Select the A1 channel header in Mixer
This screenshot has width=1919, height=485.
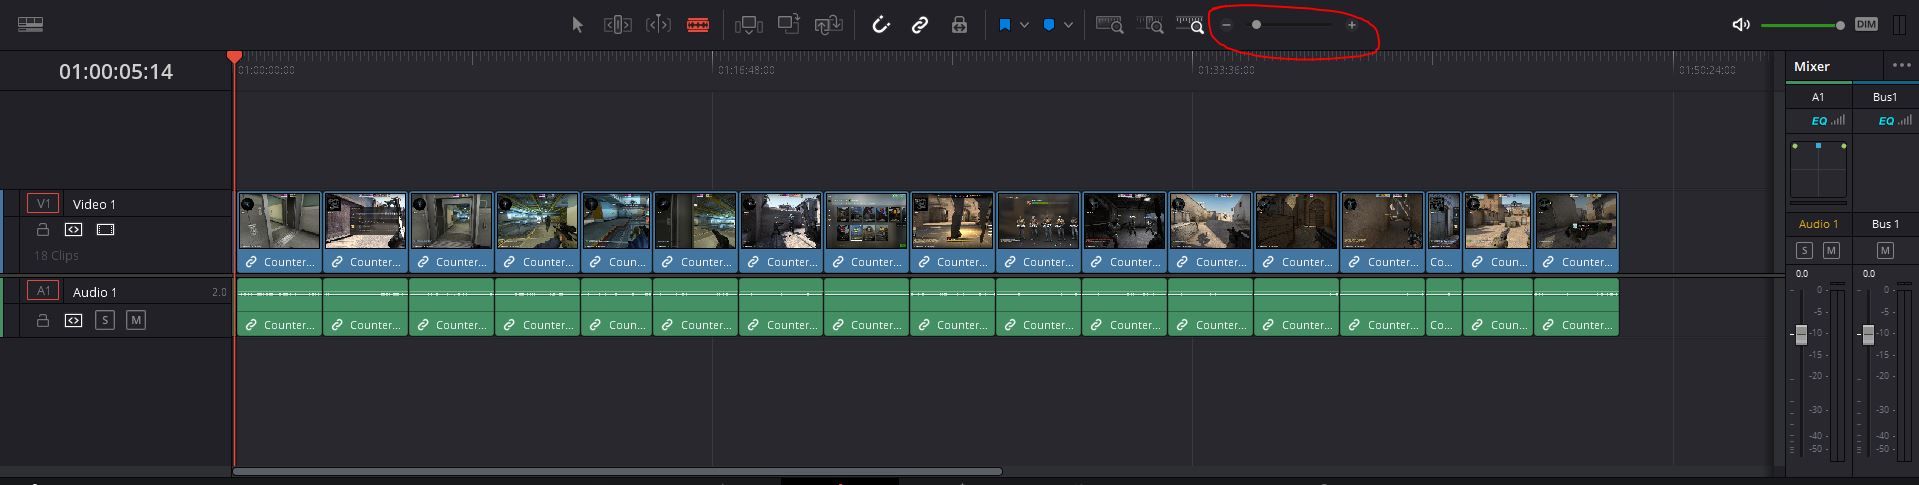coord(1818,97)
